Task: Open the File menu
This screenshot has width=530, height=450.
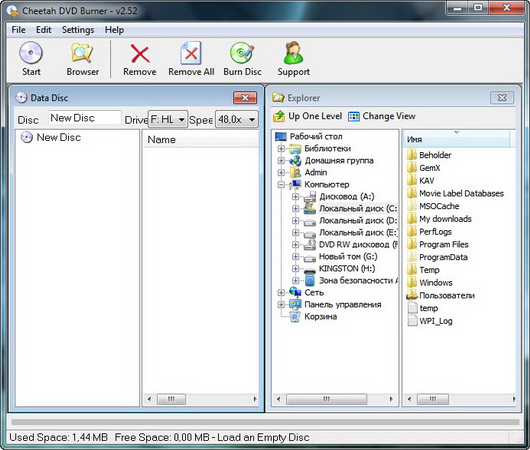Action: click(x=18, y=30)
